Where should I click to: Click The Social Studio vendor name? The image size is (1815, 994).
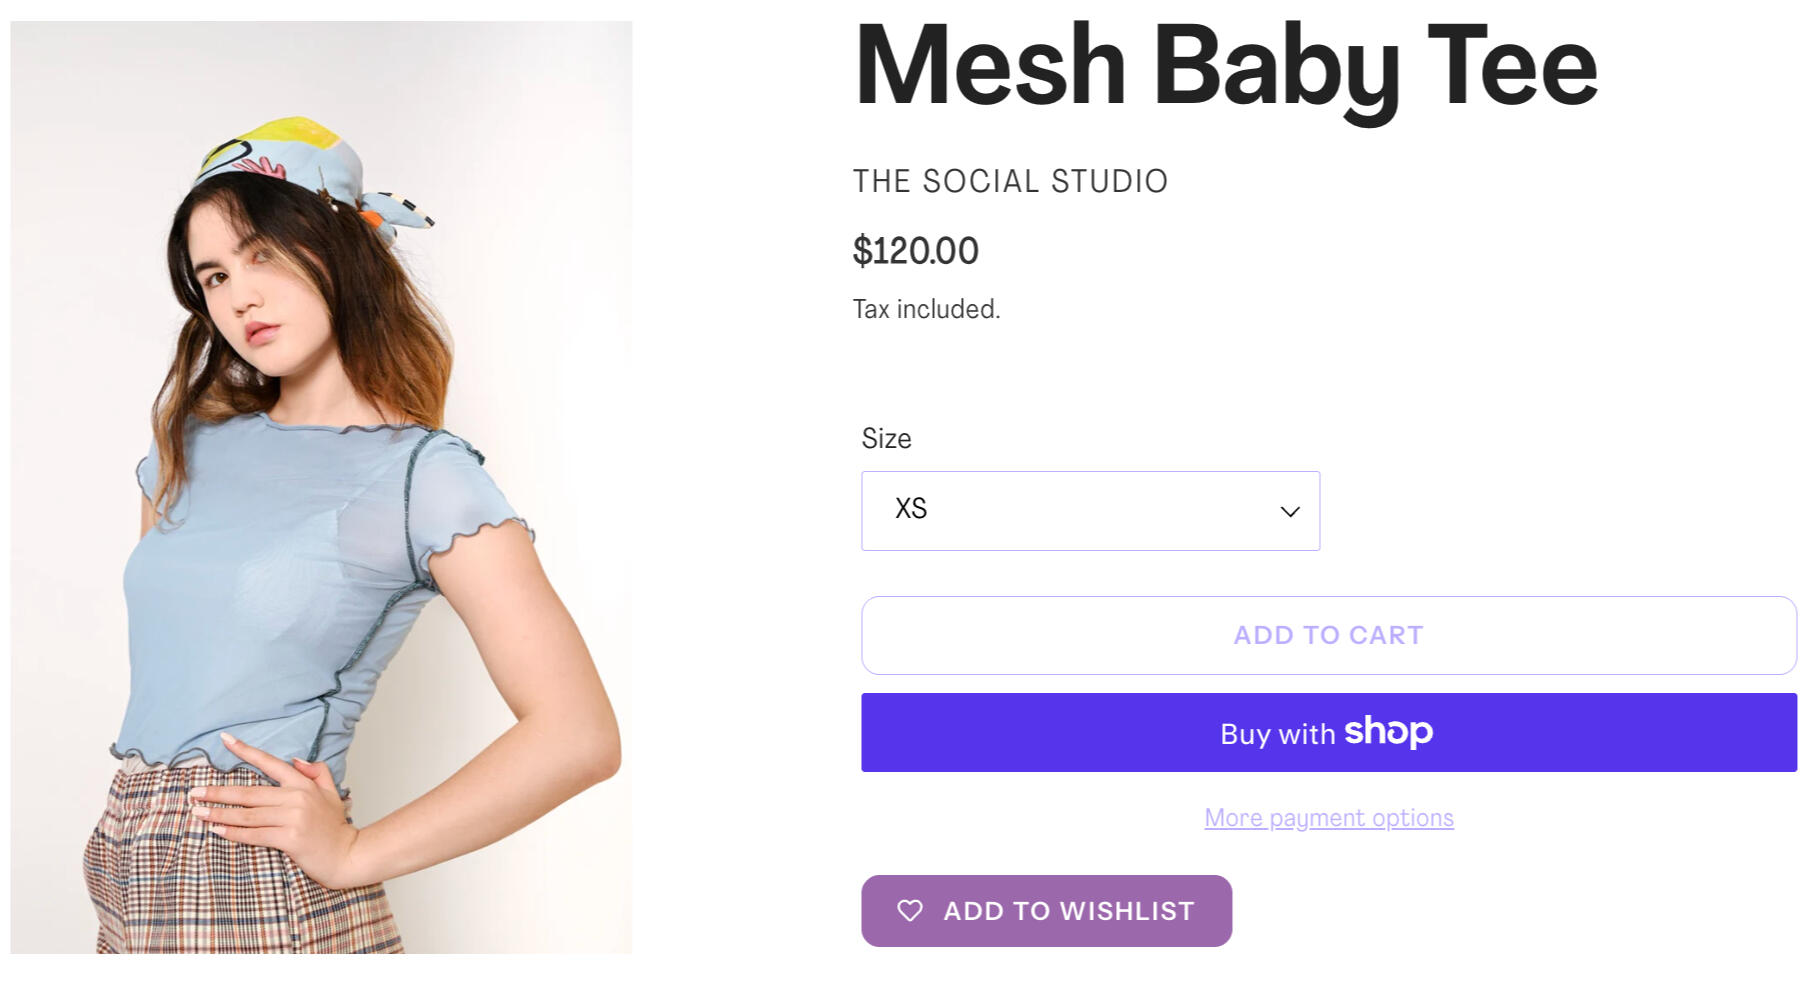coord(1010,181)
